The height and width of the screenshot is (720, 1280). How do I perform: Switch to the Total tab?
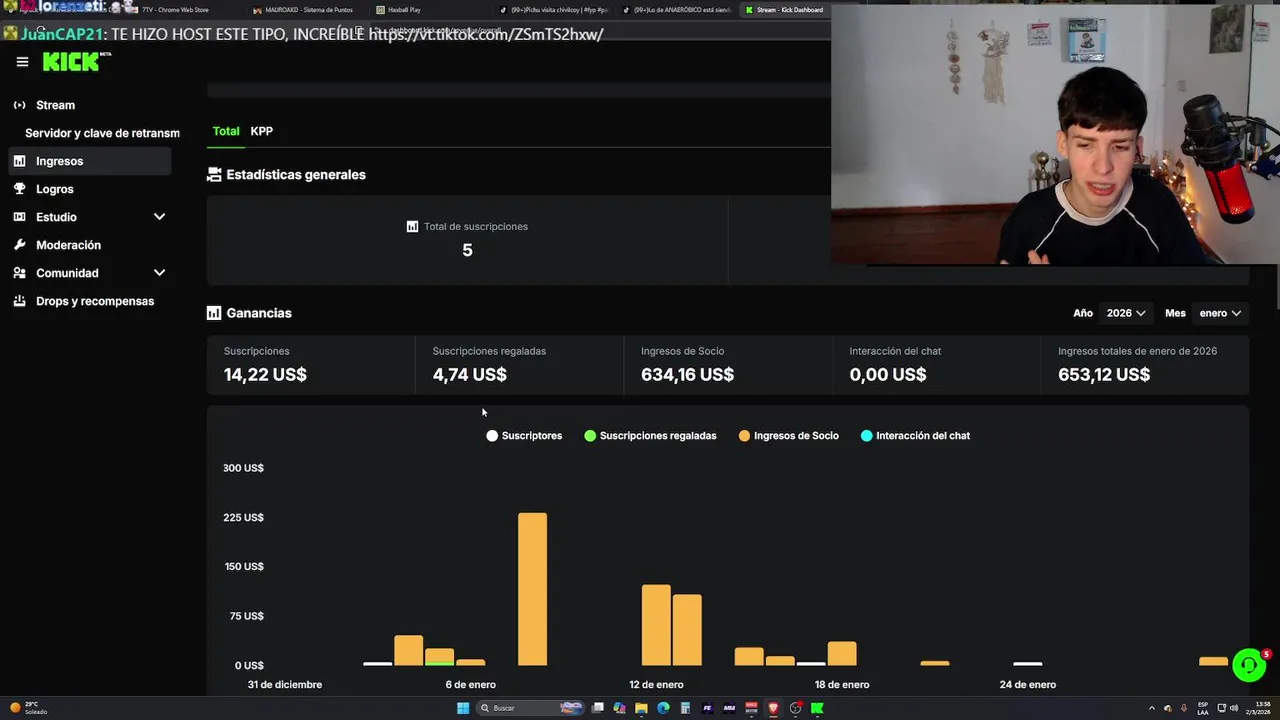226,131
